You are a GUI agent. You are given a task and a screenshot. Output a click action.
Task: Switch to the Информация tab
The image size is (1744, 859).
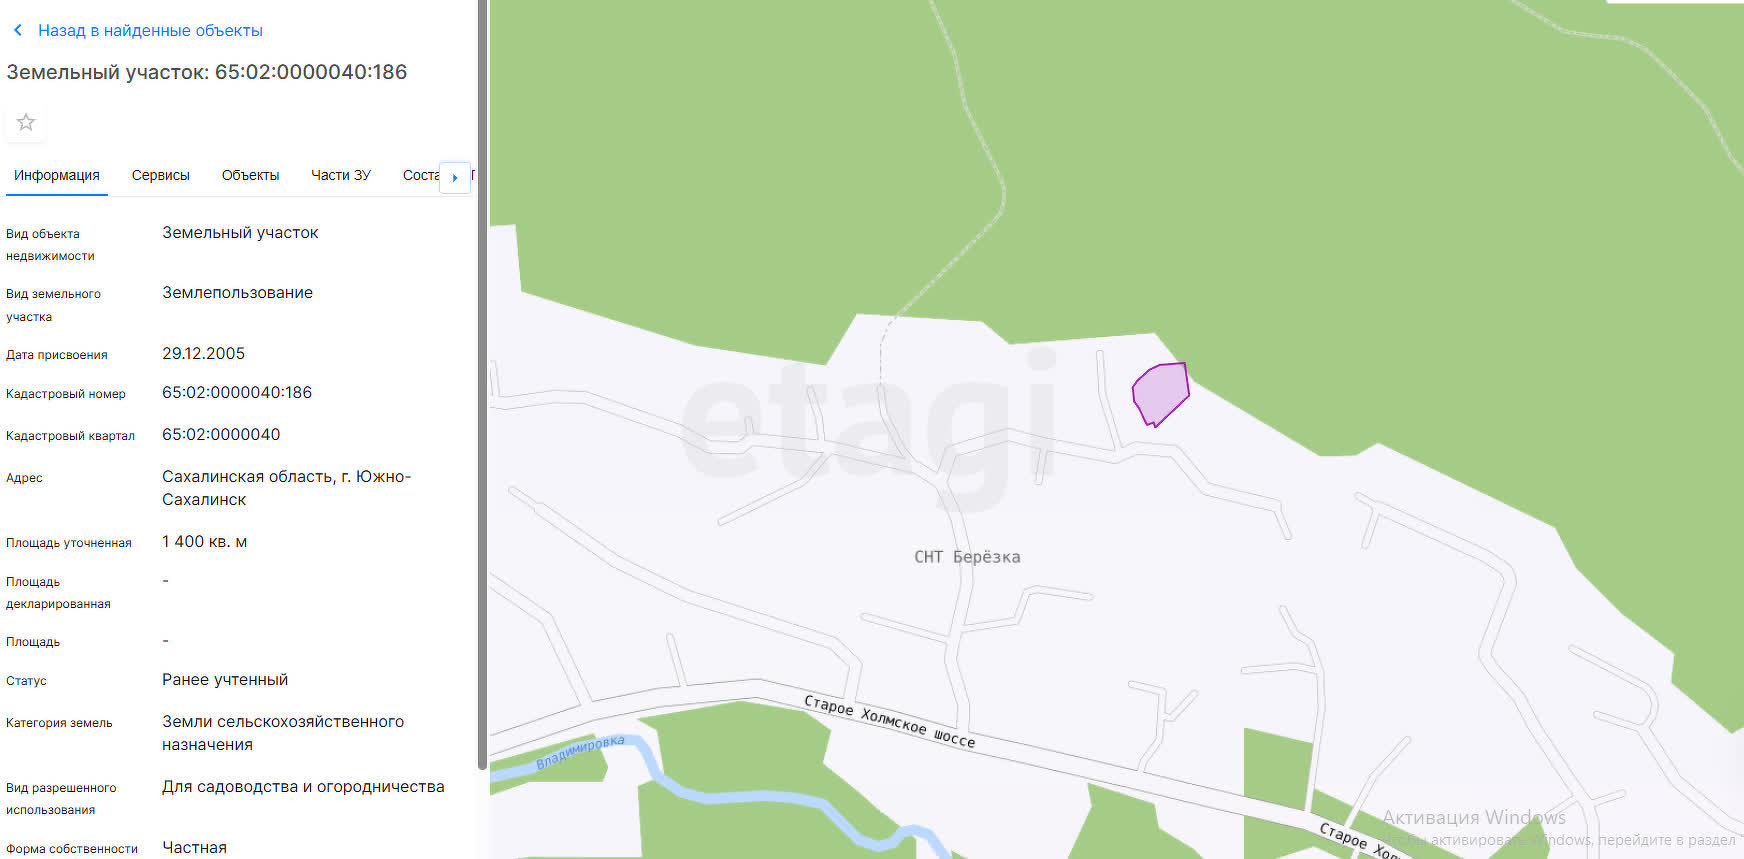point(57,175)
